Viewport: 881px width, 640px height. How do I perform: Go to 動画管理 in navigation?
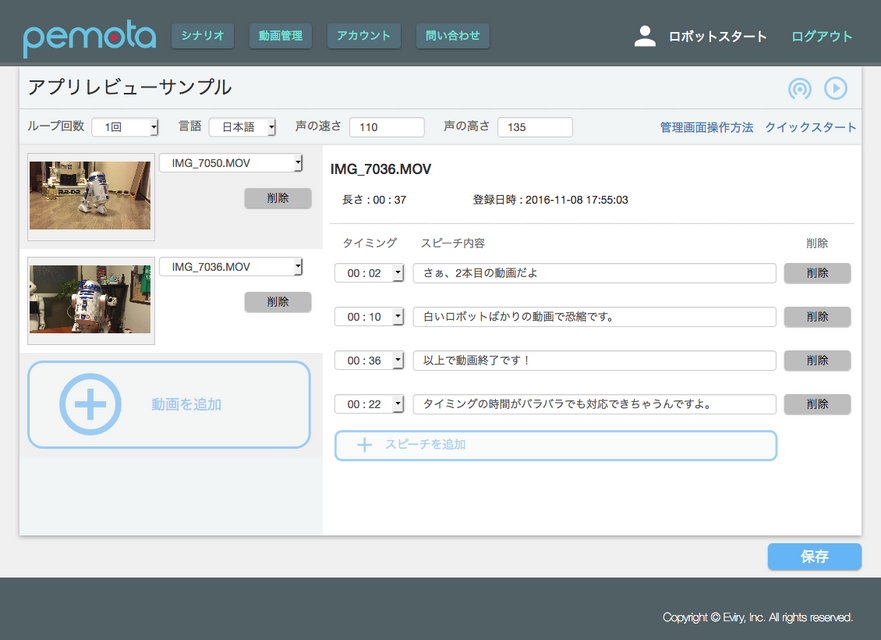(x=280, y=36)
